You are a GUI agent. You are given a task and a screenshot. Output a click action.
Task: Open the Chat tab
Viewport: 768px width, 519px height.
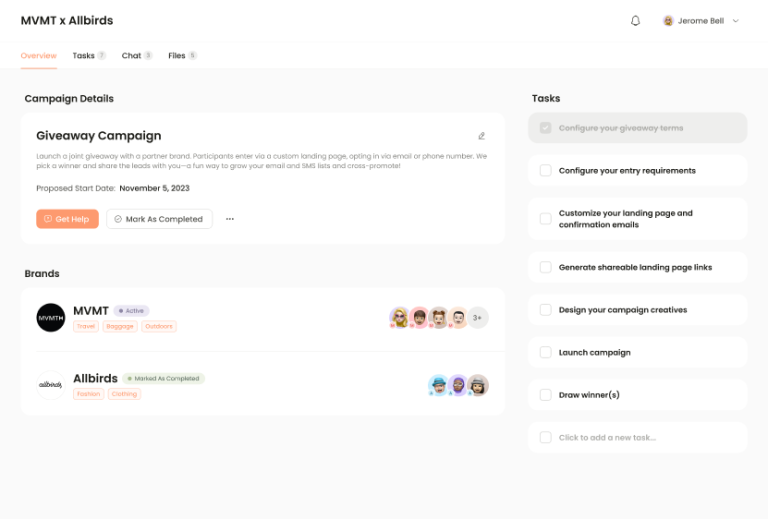pyautogui.click(x=137, y=55)
